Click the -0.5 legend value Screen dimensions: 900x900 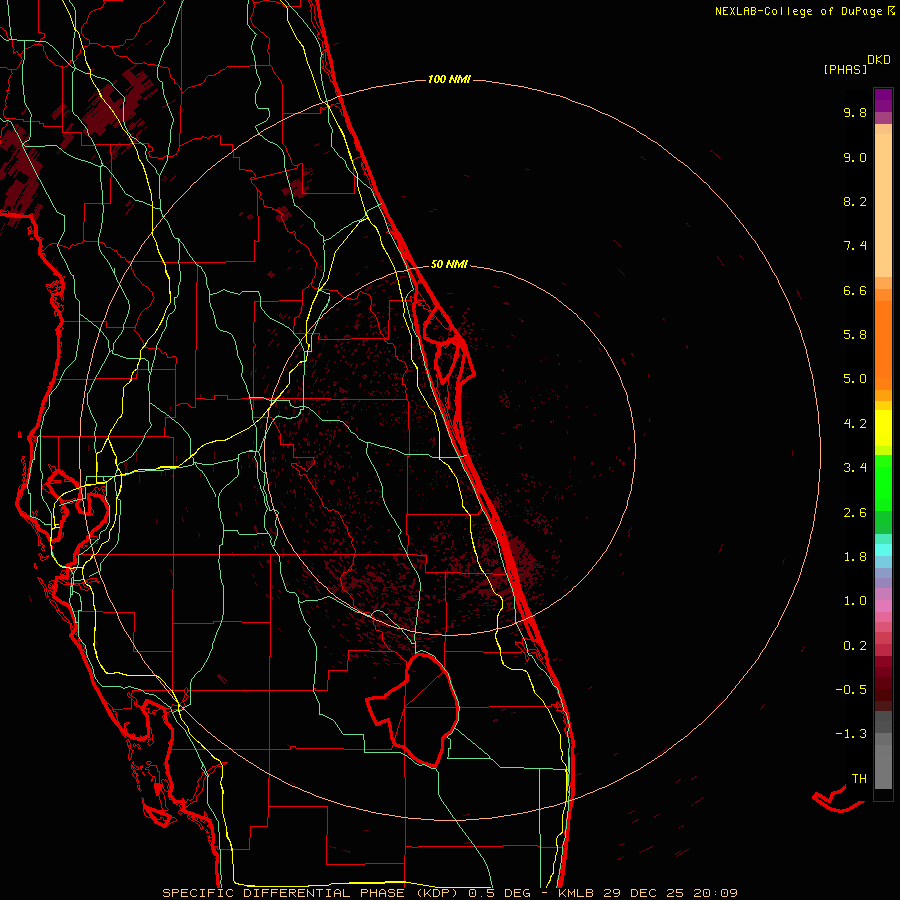[851, 690]
